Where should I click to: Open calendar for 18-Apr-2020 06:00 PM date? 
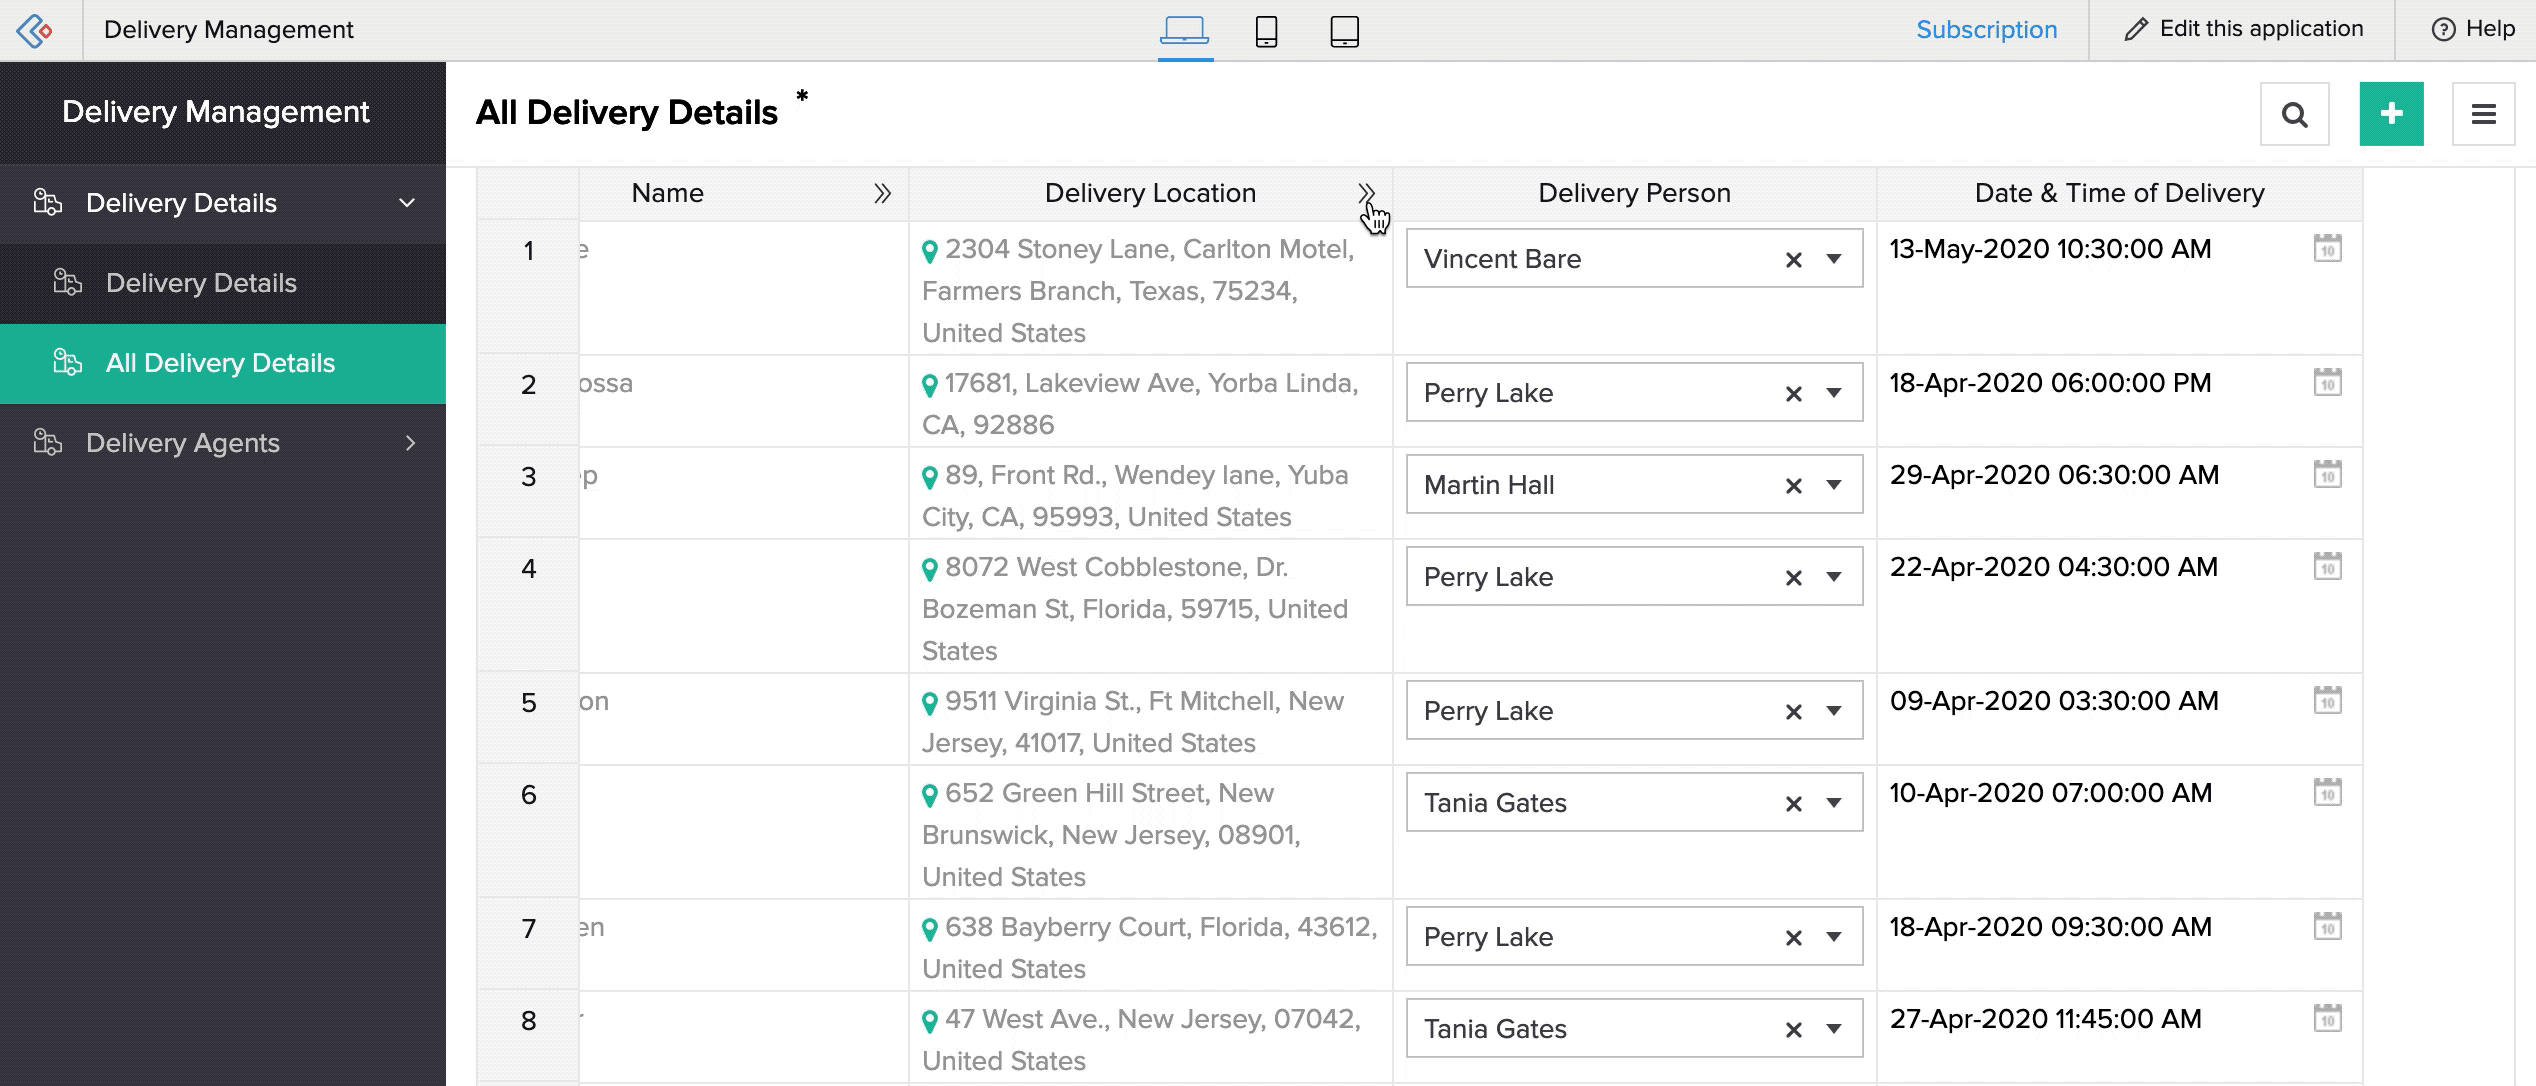(x=2327, y=382)
